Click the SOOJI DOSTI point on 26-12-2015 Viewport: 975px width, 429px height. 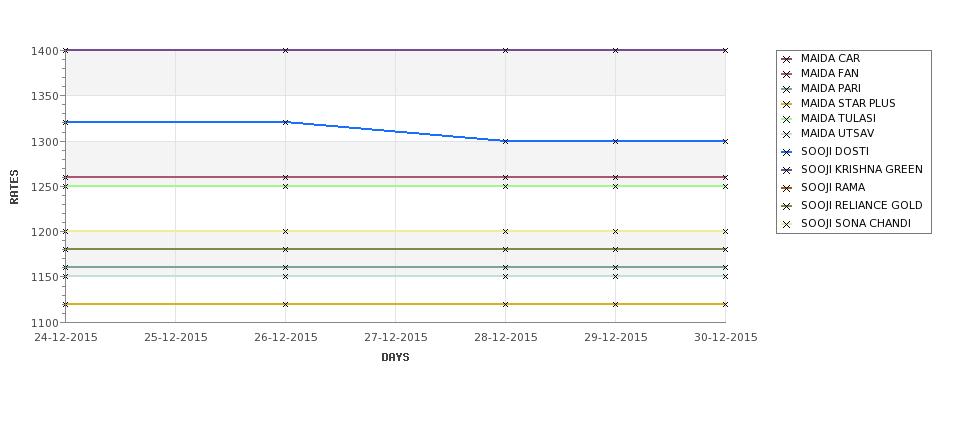pos(285,122)
